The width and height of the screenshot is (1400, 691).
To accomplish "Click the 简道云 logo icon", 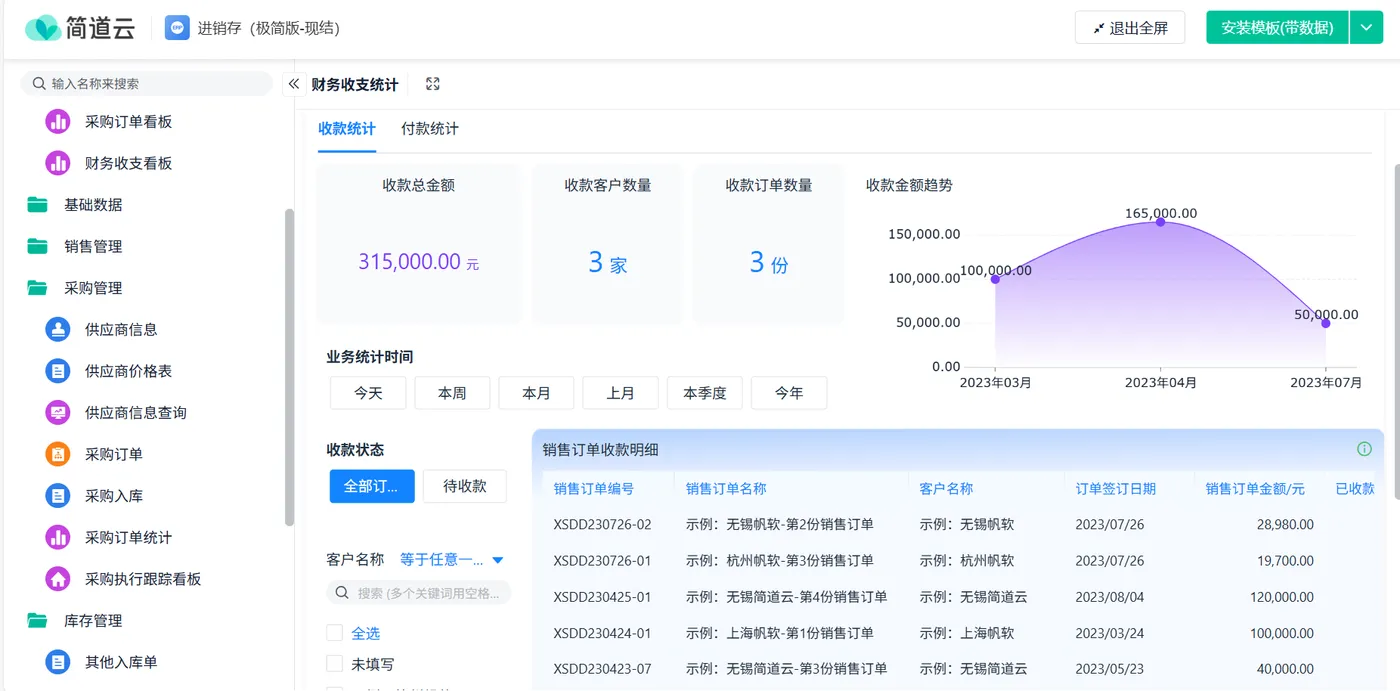I will 43,28.
